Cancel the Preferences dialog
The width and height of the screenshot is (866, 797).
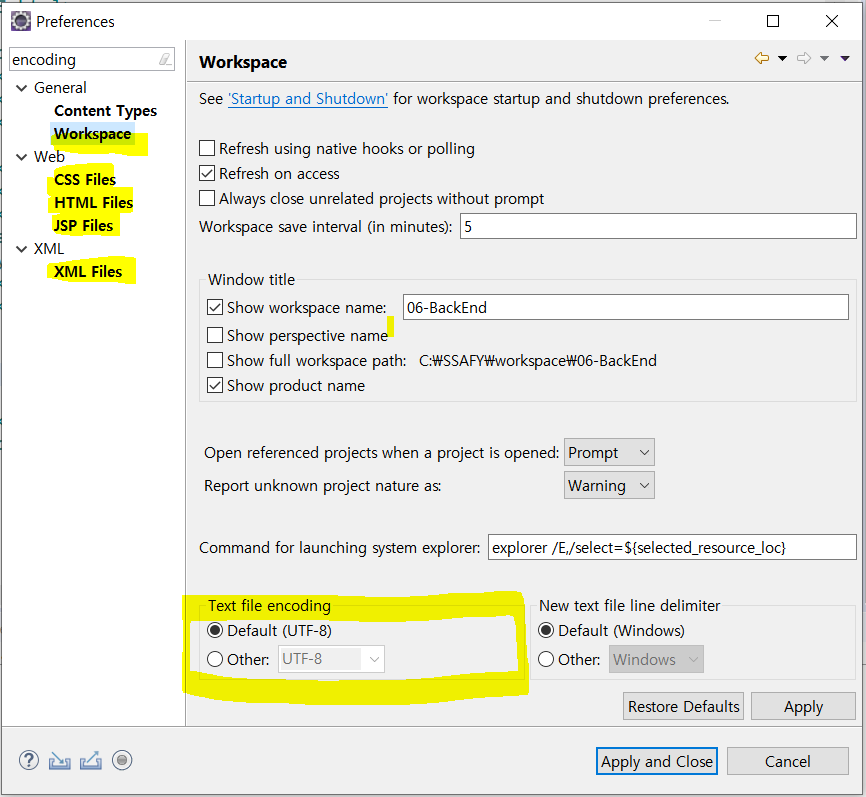[x=788, y=761]
